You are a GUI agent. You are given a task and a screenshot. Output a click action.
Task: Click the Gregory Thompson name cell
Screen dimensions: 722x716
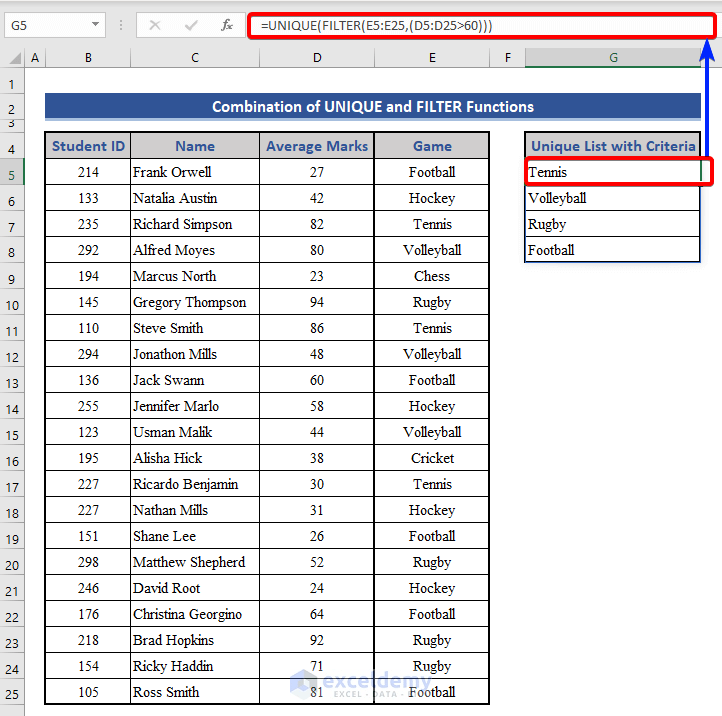point(195,302)
